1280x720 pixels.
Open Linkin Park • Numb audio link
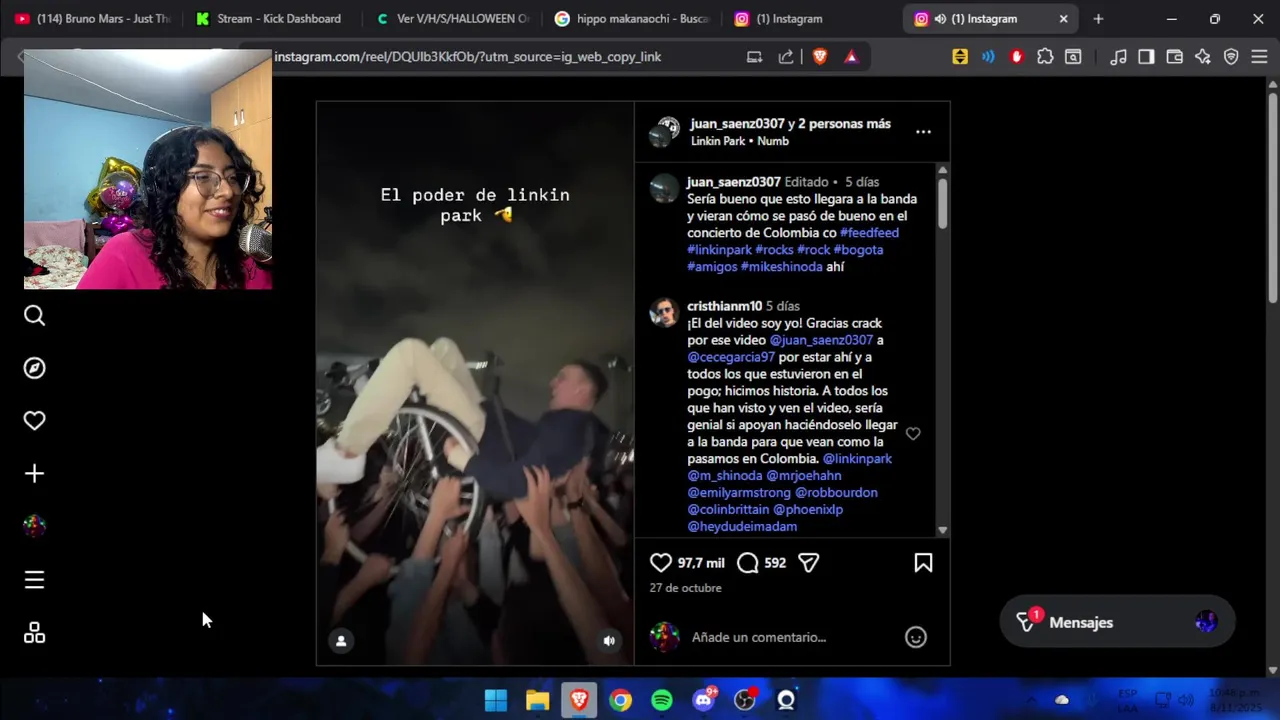click(740, 141)
